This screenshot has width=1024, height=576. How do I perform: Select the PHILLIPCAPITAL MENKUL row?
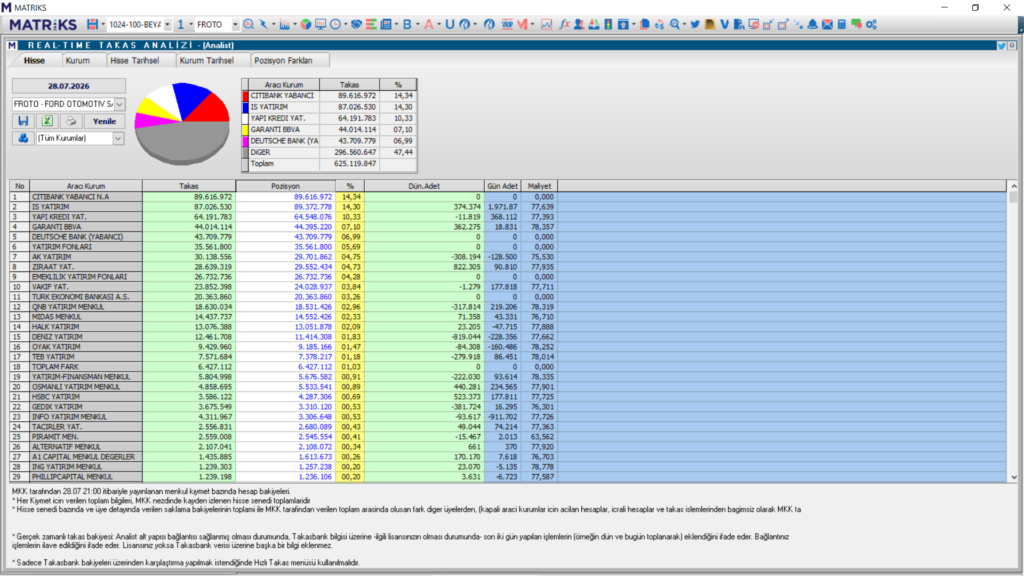508,477
